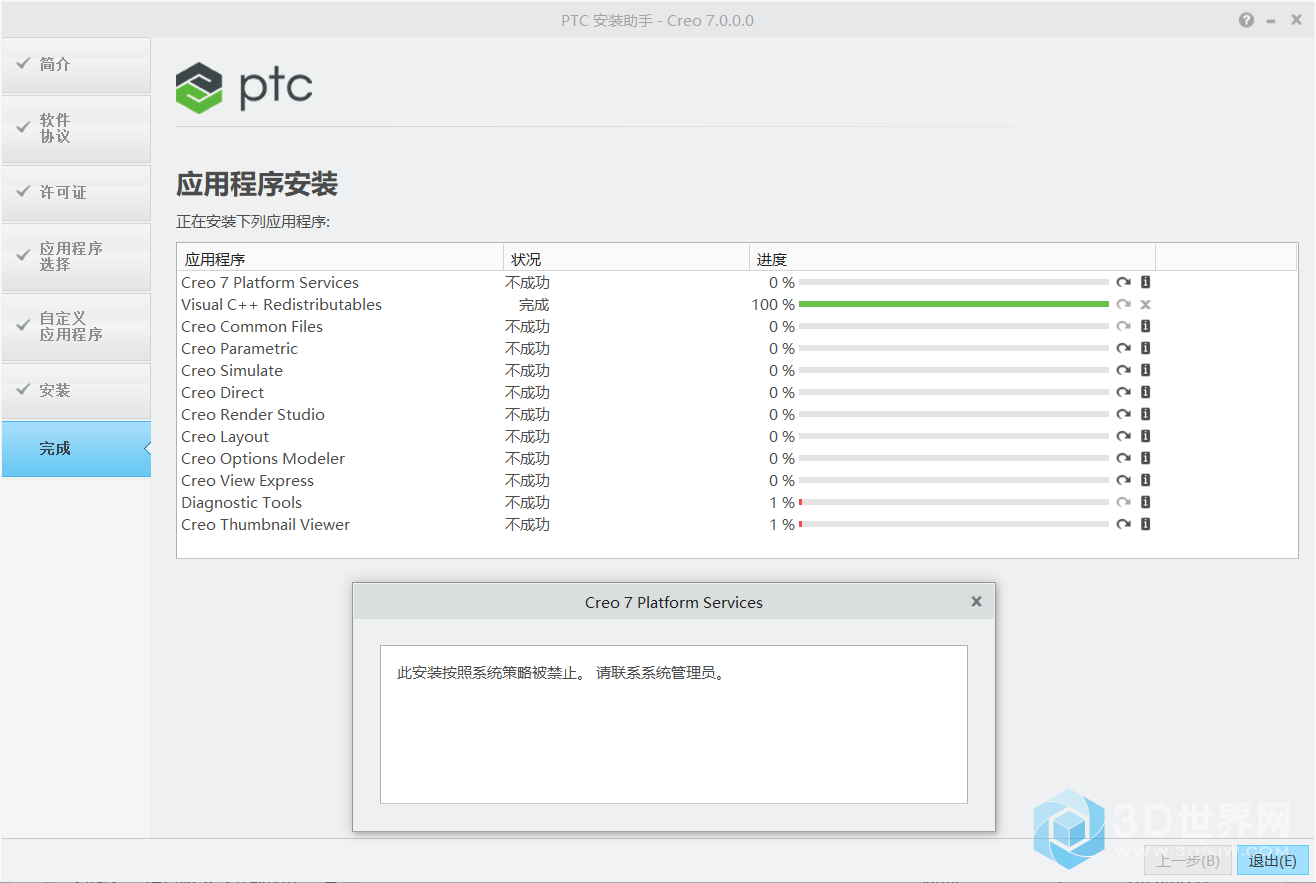Select the Creo Parametric row name
The width and height of the screenshot is (1316, 883).
(x=239, y=349)
